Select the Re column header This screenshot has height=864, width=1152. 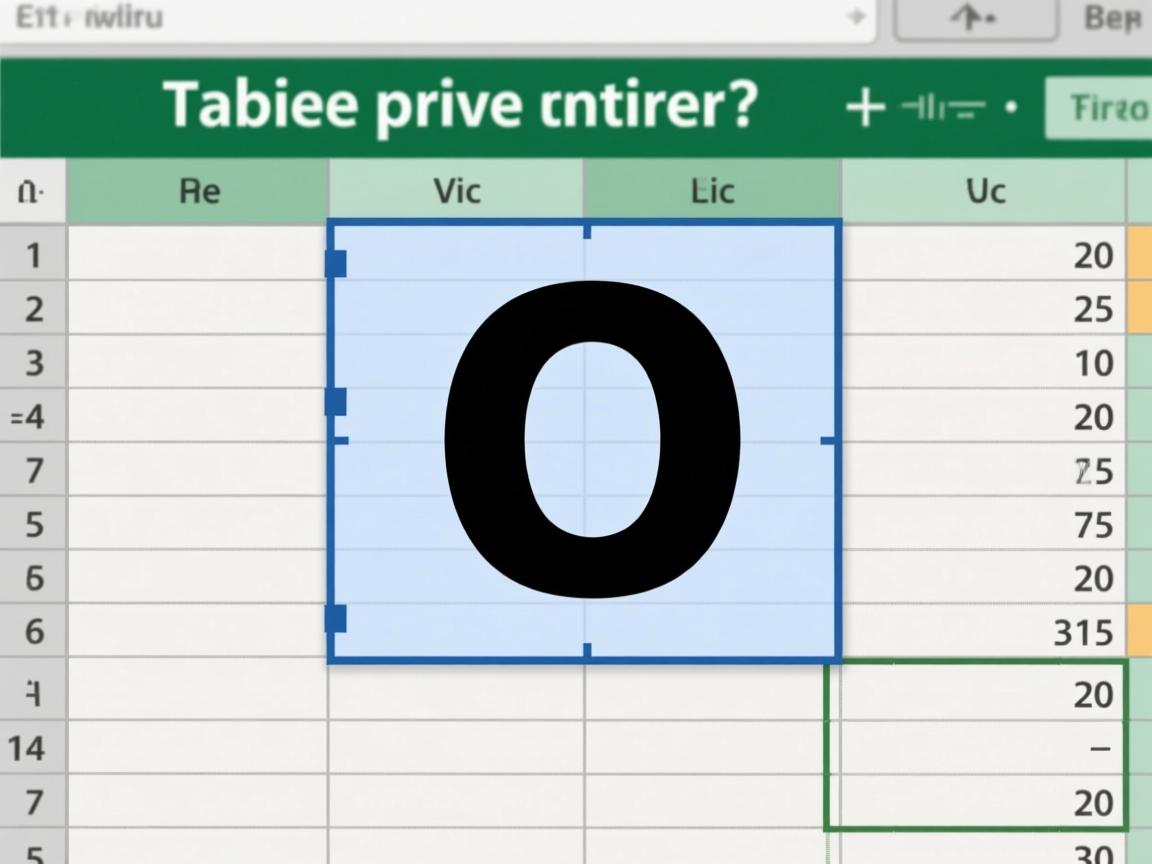pyautogui.click(x=198, y=190)
